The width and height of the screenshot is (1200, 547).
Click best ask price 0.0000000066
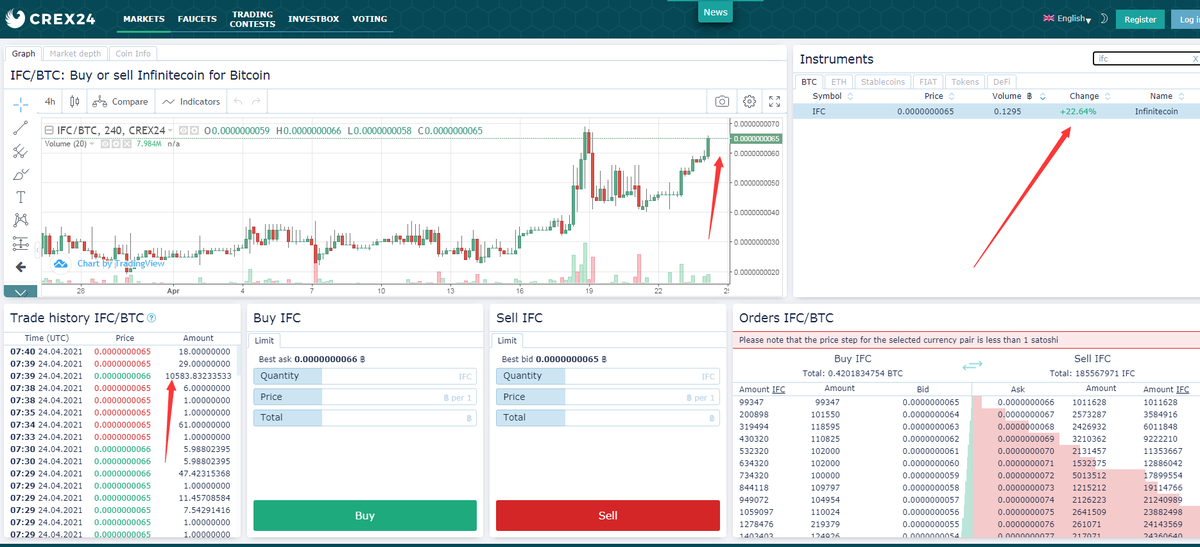point(325,358)
